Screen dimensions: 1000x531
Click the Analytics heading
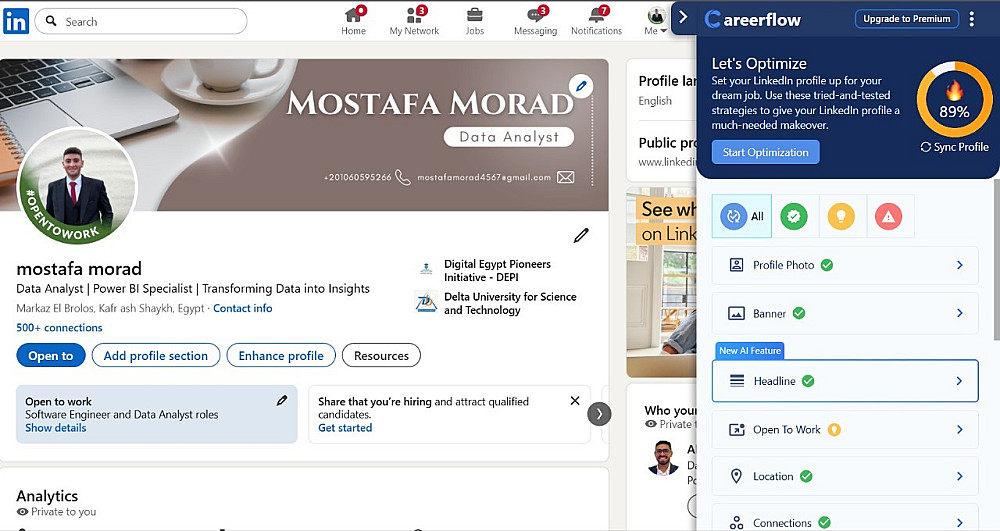[47, 496]
